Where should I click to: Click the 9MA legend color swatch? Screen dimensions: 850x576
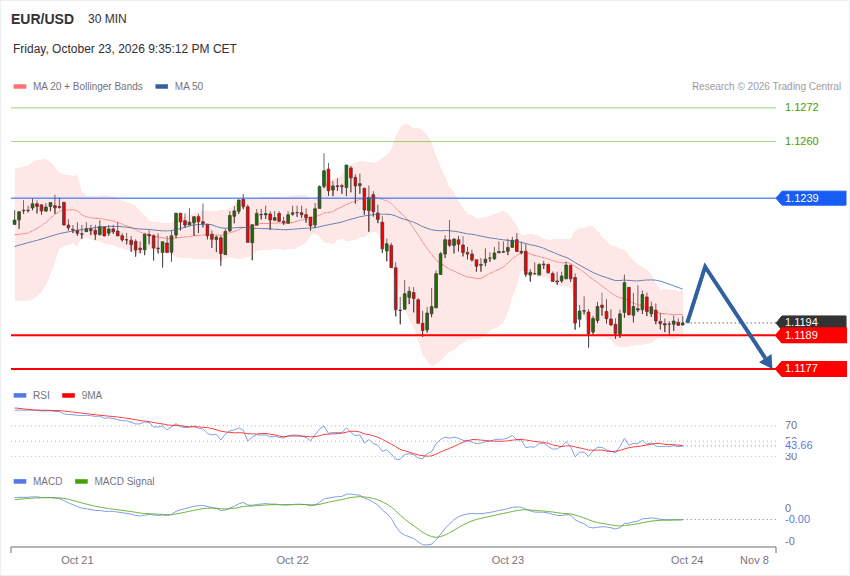click(68, 396)
